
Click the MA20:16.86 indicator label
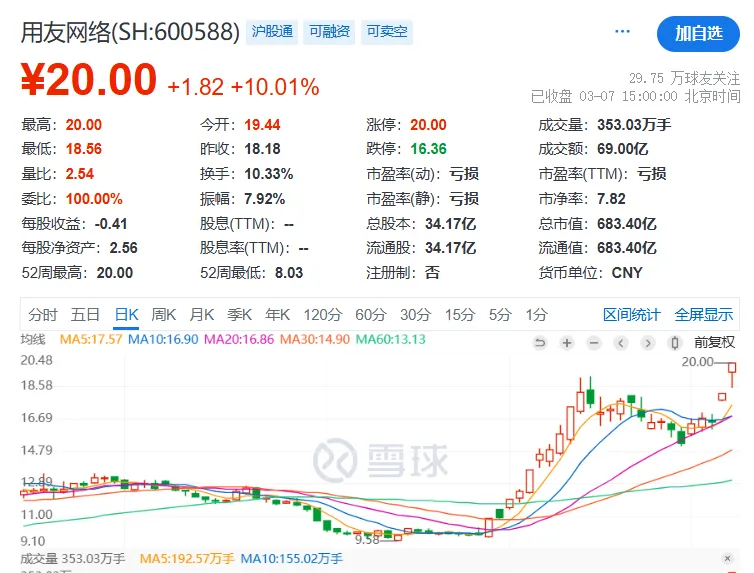[x=239, y=339]
